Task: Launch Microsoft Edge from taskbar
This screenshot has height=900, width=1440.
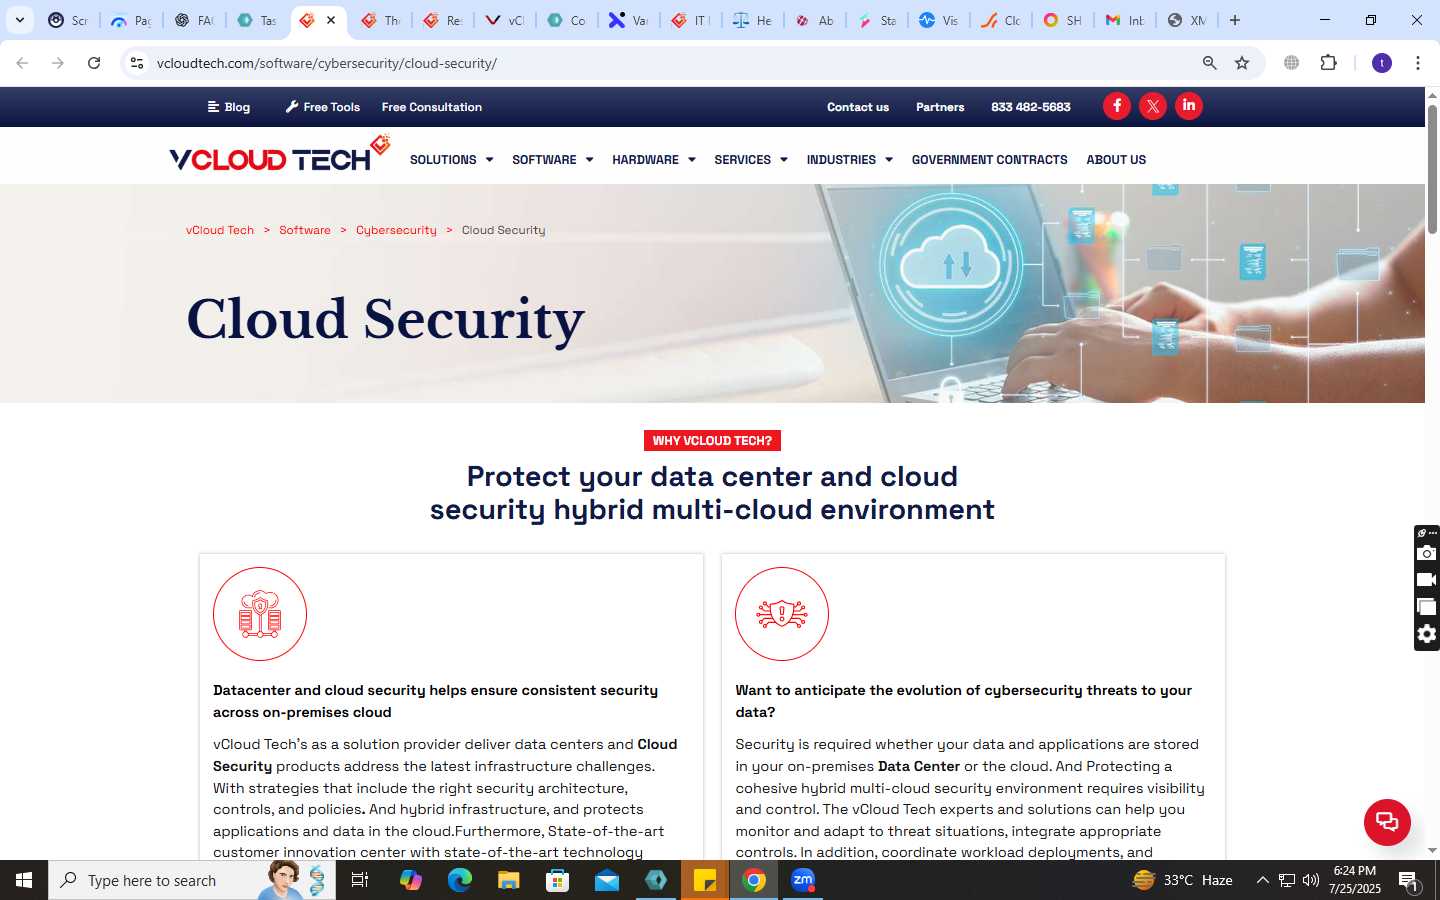Action: pos(459,880)
